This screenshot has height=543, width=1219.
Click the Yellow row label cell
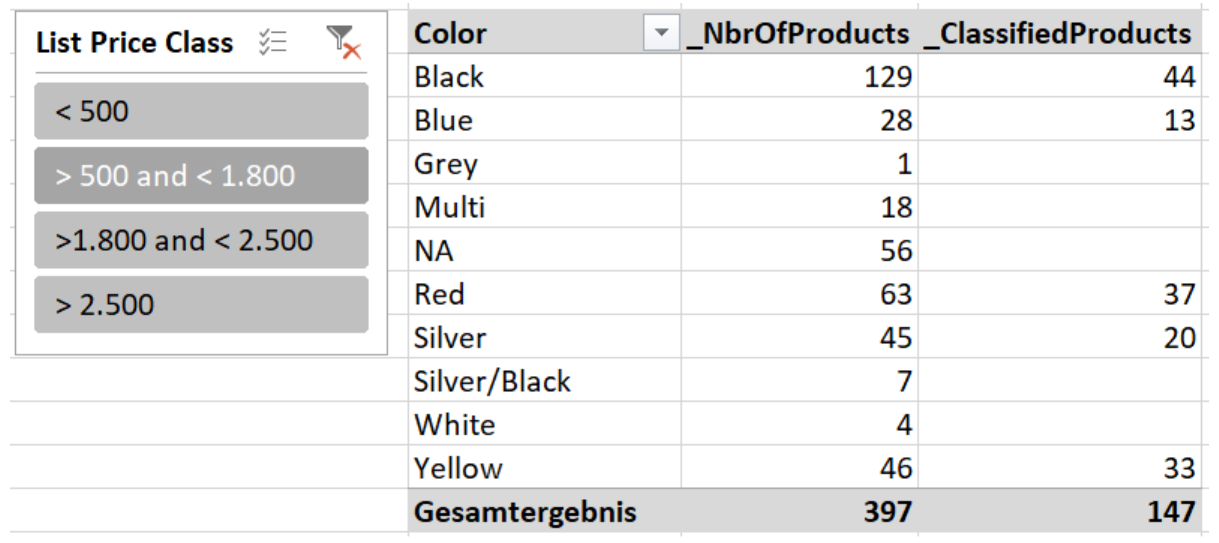tap(545, 468)
